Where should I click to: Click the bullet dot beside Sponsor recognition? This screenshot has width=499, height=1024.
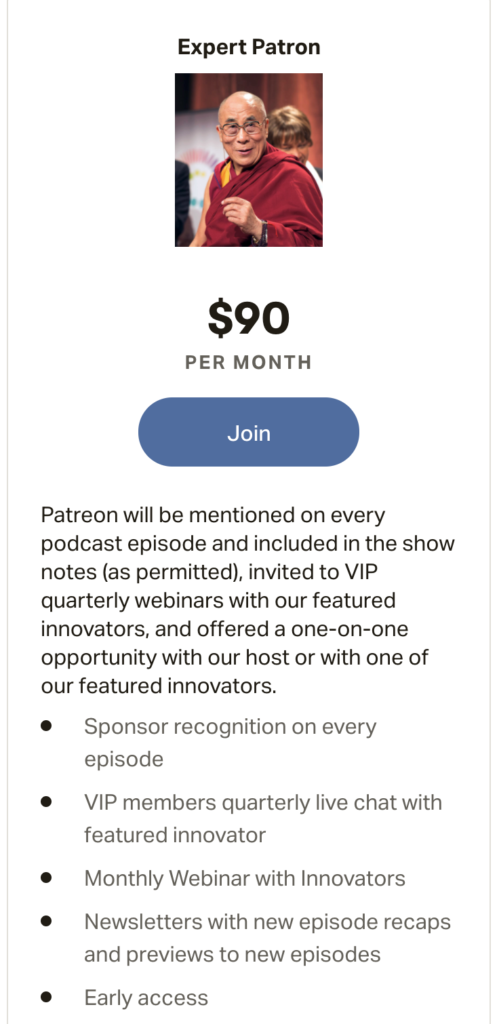tap(46, 726)
